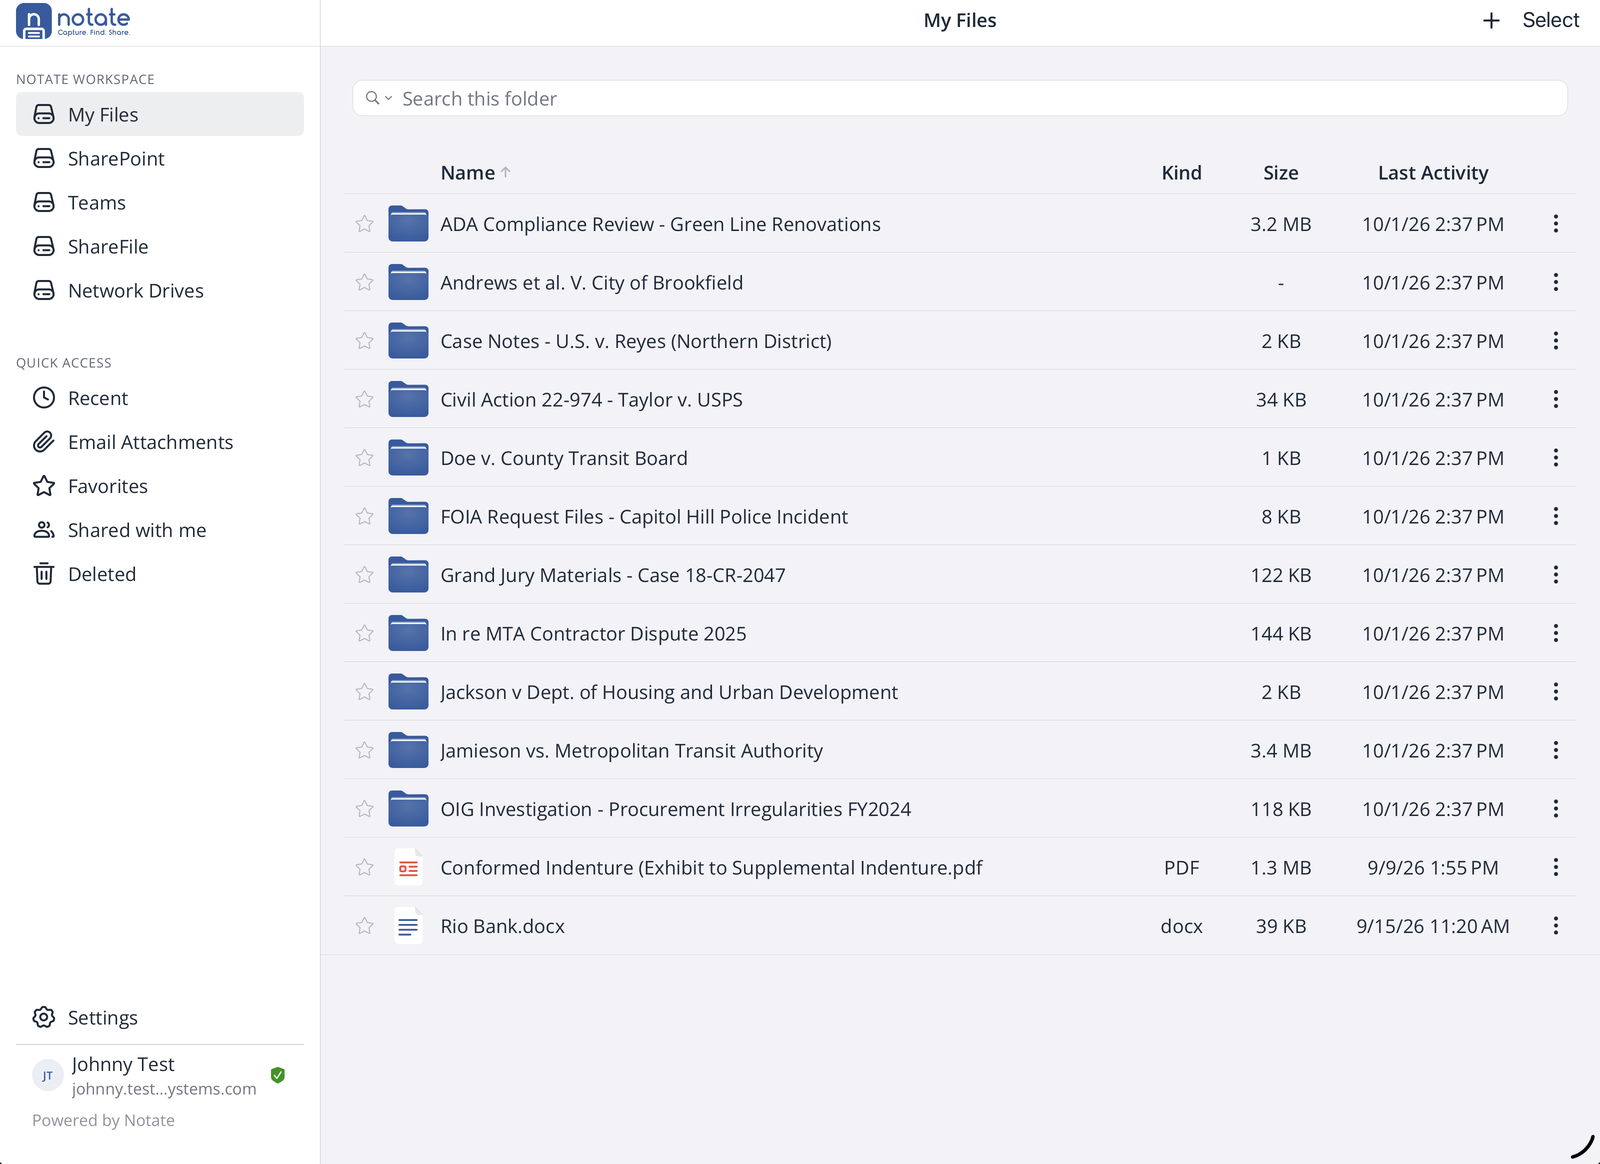Open the Deleted items section
The image size is (1600, 1164).
(160, 574)
